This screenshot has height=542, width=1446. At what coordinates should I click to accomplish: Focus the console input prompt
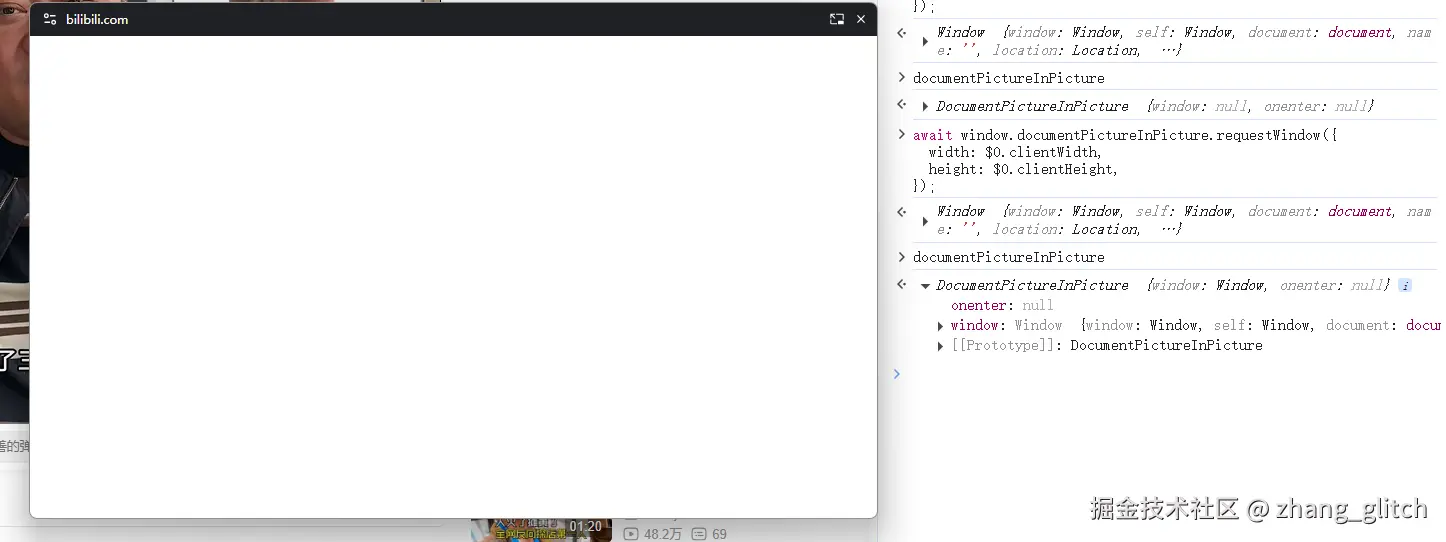pyautogui.click(x=1170, y=374)
